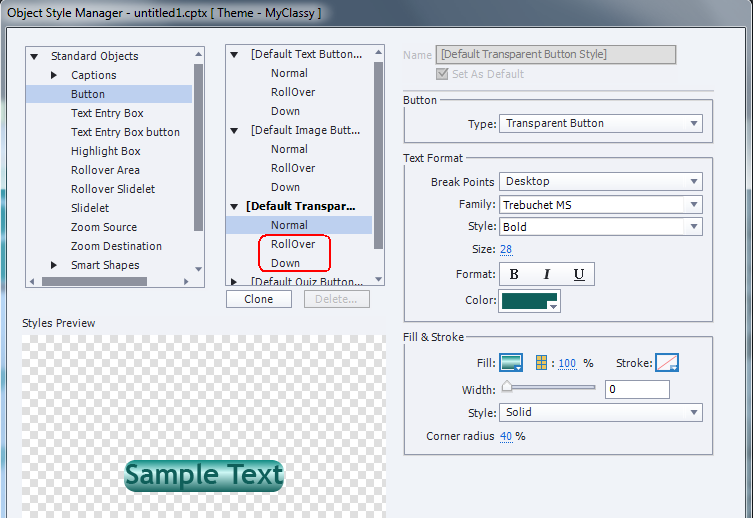Click the fill pattern grid icon
This screenshot has width=753, height=518.
click(542, 363)
